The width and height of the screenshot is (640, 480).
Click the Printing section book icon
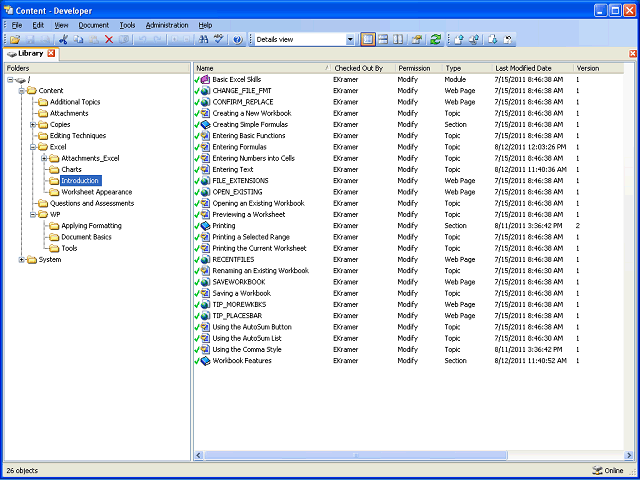tap(206, 226)
